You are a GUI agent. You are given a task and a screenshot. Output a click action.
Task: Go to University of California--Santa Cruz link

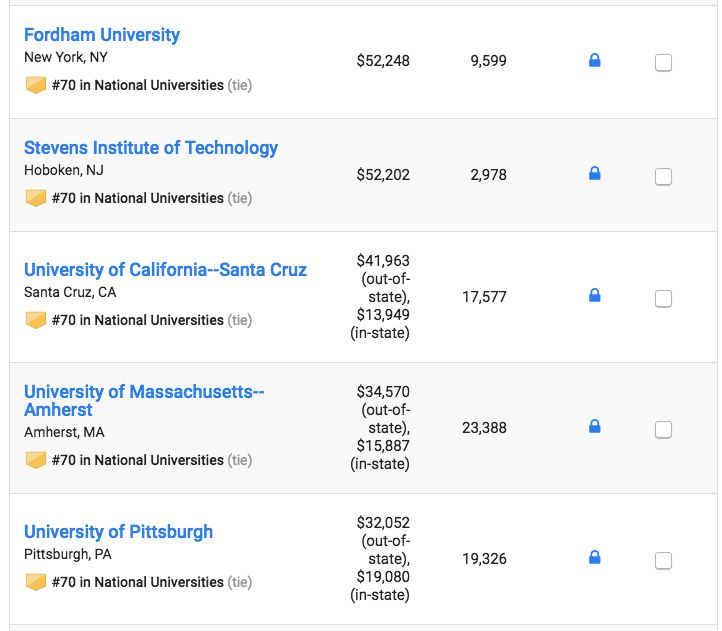click(165, 270)
